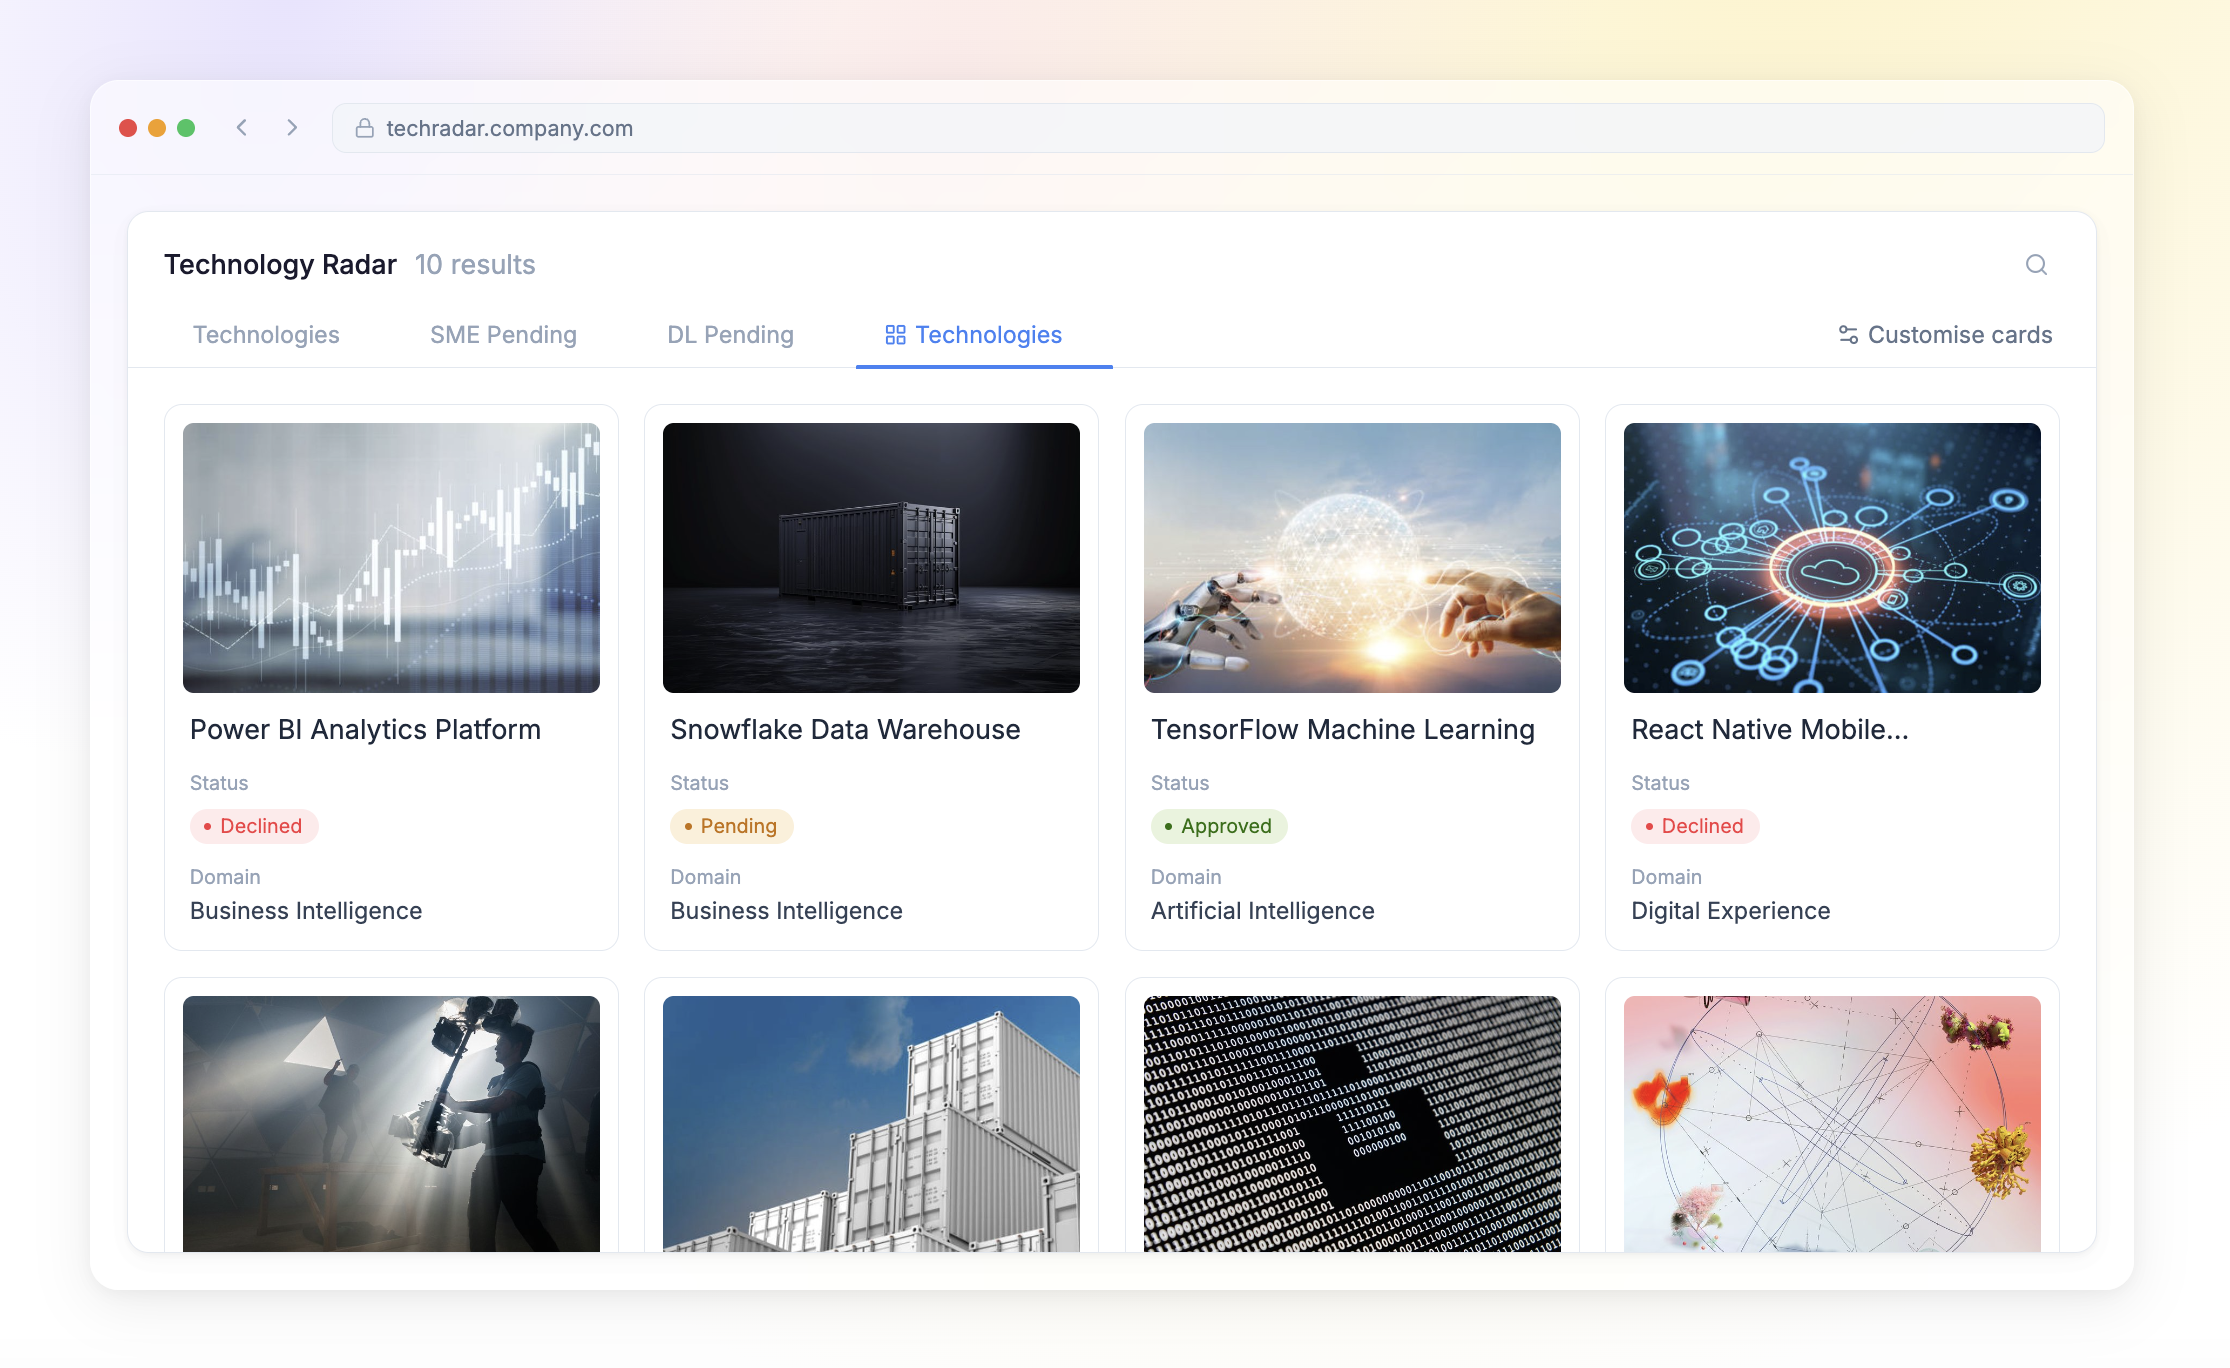Maximize window using the green button
Image resolution: width=2230 pixels, height=1368 pixels.
(x=186, y=128)
